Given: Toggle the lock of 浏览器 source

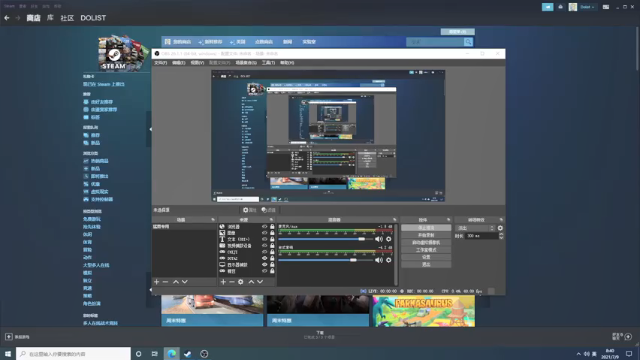Looking at the screenshot, I should click(272, 227).
